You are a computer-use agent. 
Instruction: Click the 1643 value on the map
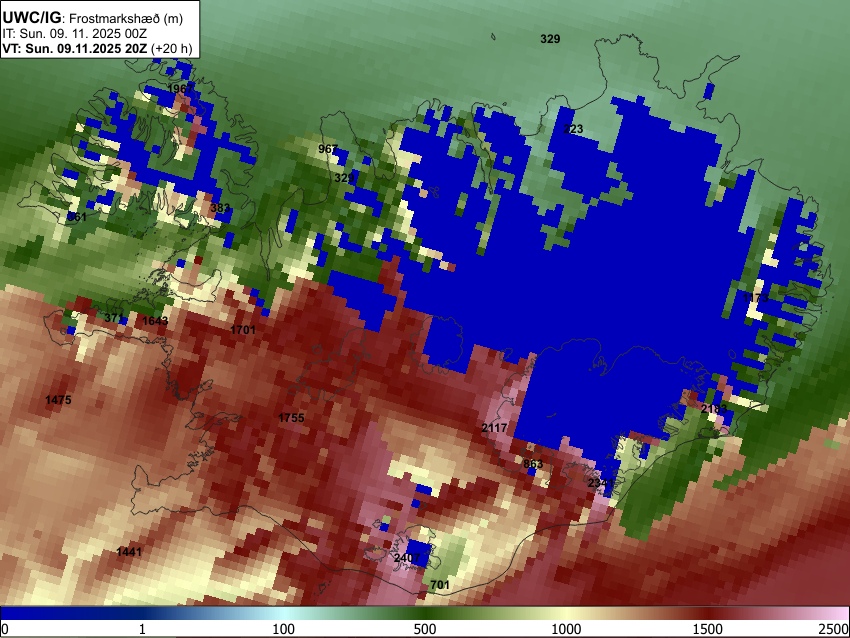(x=155, y=320)
